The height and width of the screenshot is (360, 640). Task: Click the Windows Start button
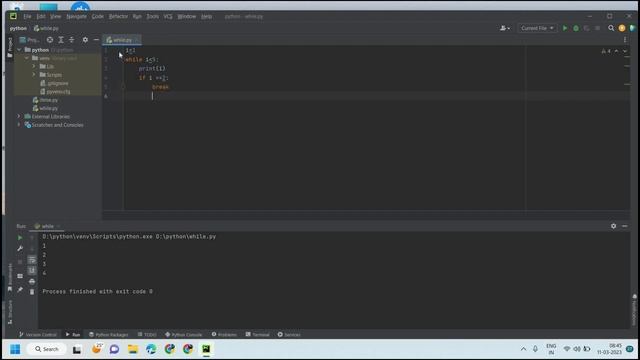coord(15,349)
